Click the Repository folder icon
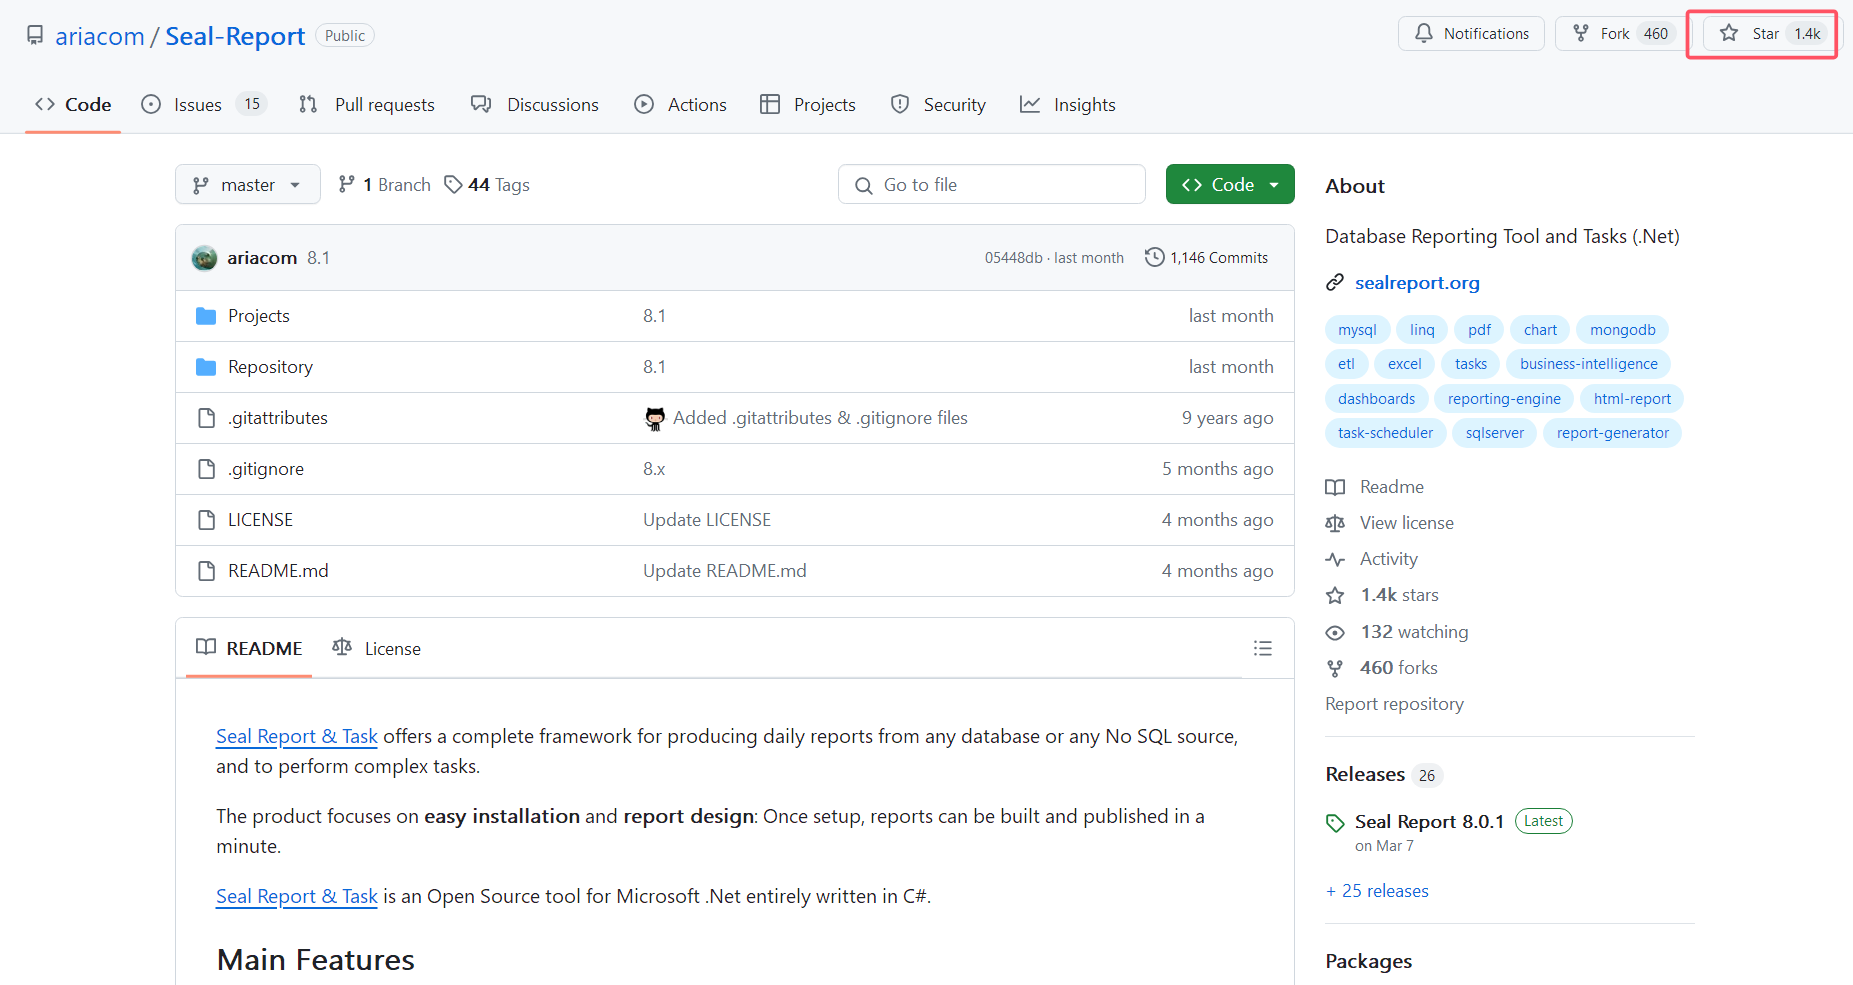Image resolution: width=1853 pixels, height=985 pixels. pyautogui.click(x=206, y=367)
